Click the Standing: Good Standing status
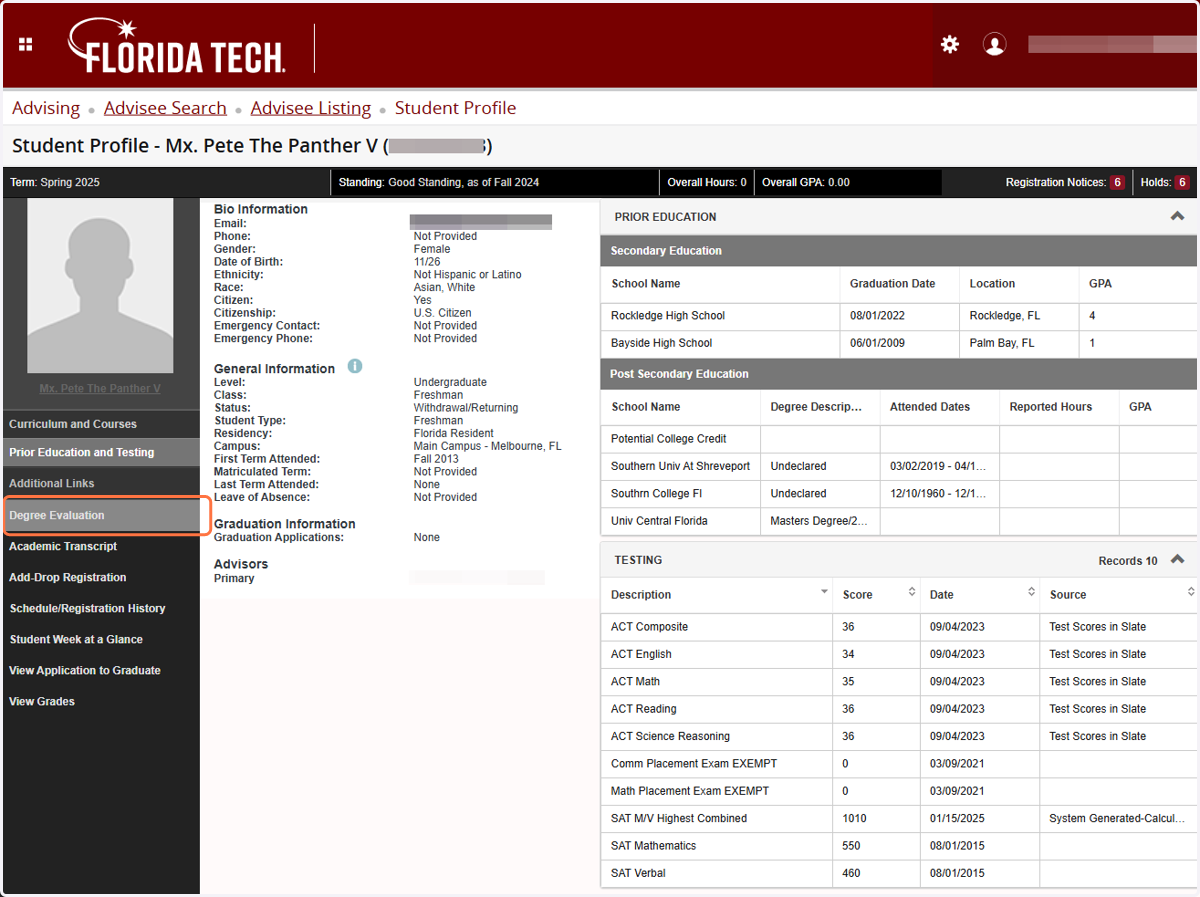The height and width of the screenshot is (897, 1200). [439, 182]
